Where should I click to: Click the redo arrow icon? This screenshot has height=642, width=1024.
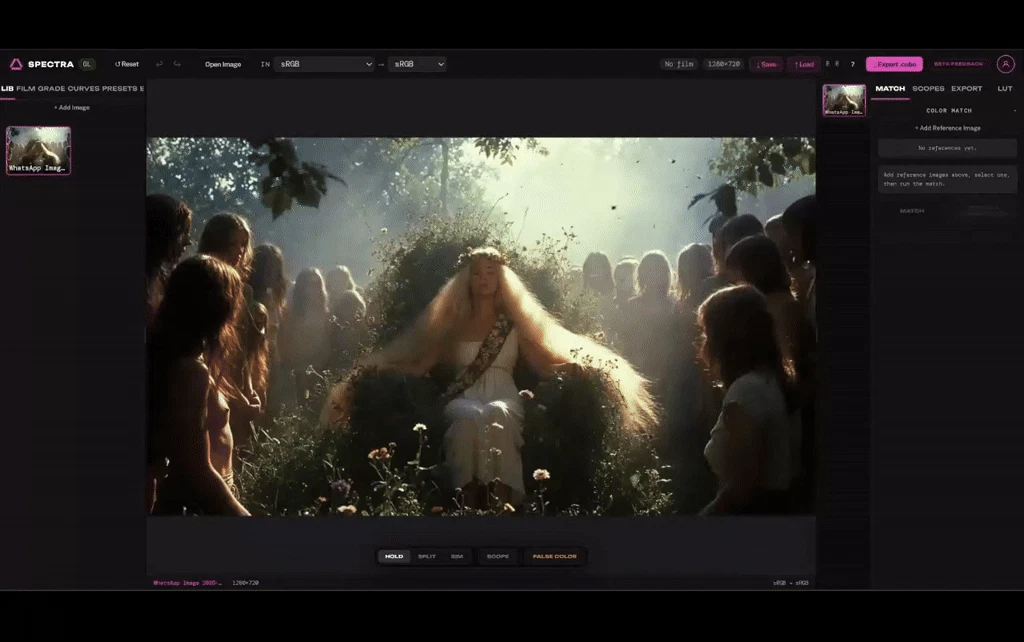(177, 64)
